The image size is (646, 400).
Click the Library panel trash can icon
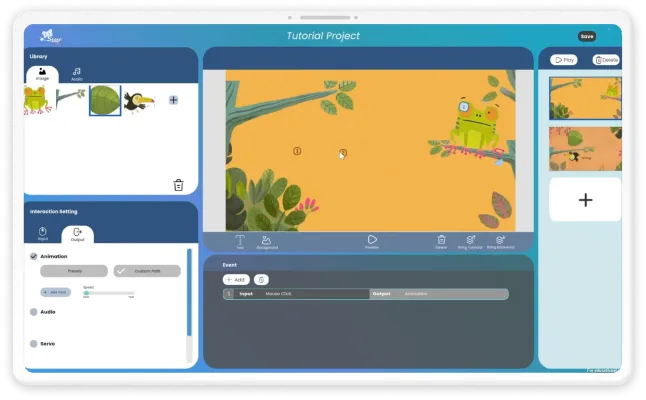coord(178,185)
